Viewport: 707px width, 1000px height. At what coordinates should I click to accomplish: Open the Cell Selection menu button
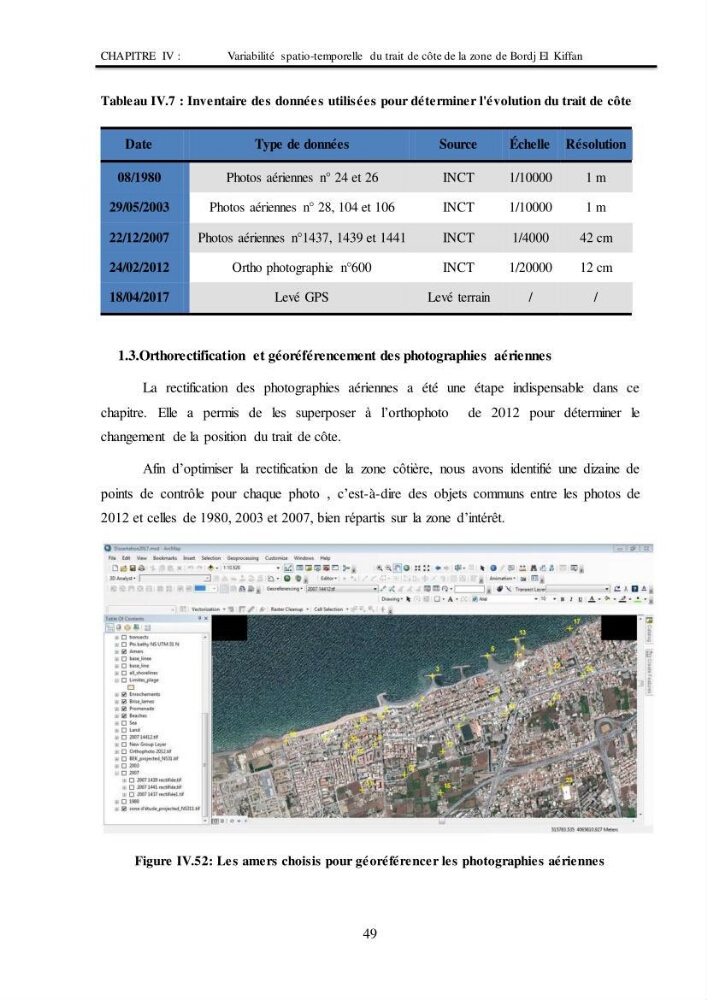pyautogui.click(x=331, y=609)
